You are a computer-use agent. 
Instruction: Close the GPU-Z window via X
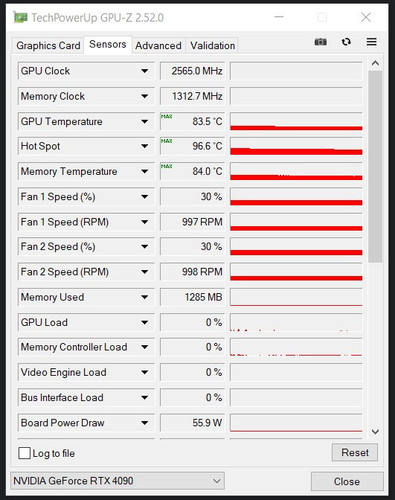coord(366,17)
